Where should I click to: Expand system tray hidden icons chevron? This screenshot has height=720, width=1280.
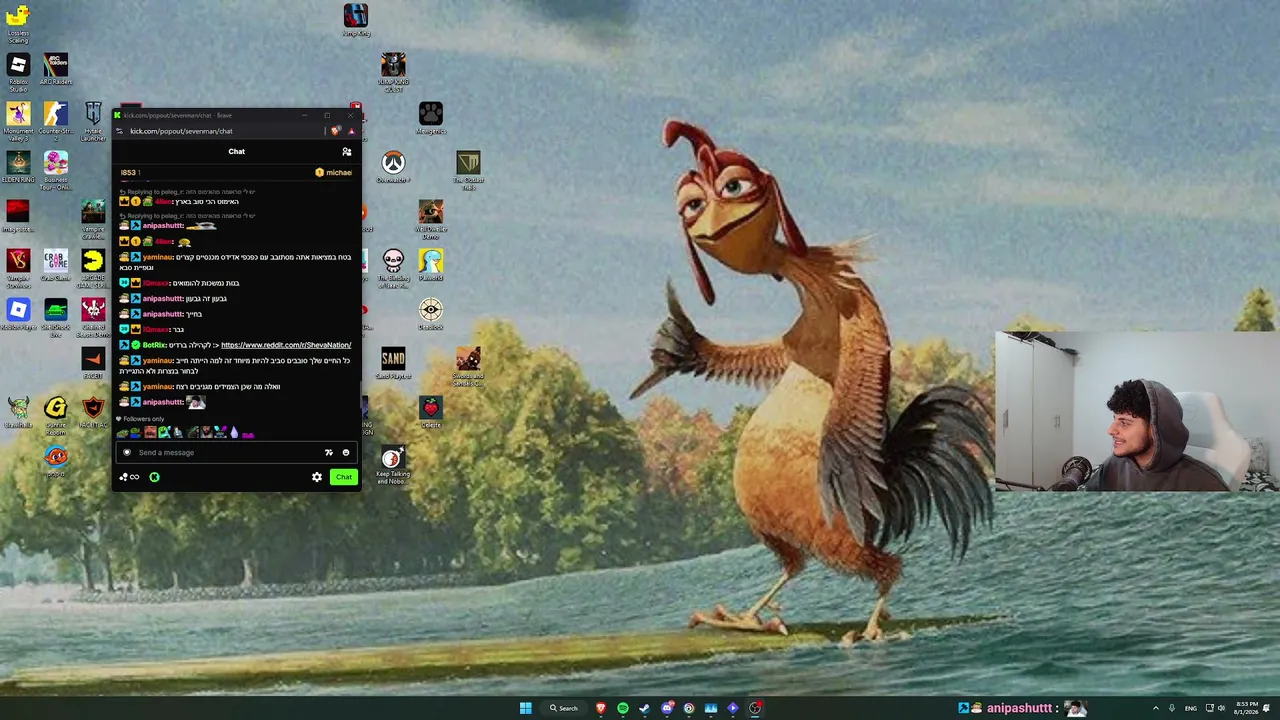1156,708
